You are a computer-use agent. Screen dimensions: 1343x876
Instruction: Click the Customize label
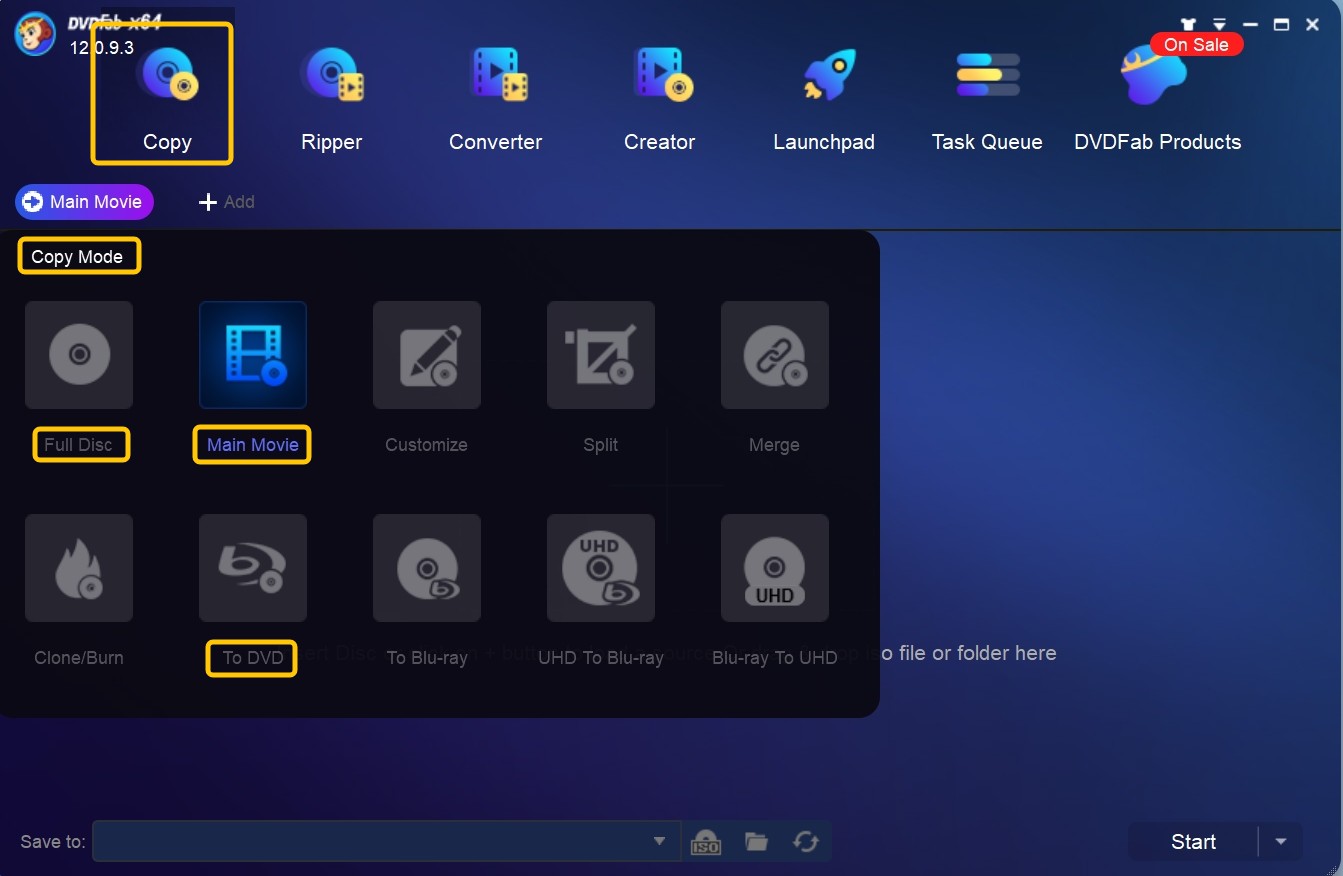(427, 445)
